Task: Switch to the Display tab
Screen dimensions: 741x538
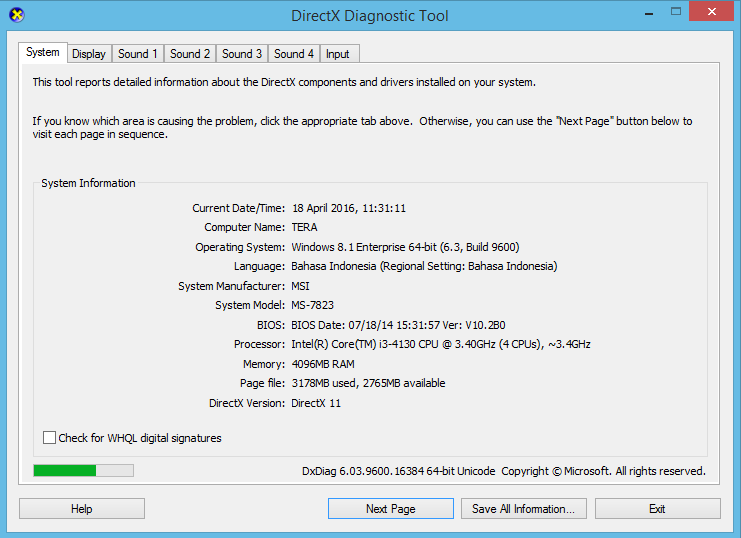Action: point(89,54)
